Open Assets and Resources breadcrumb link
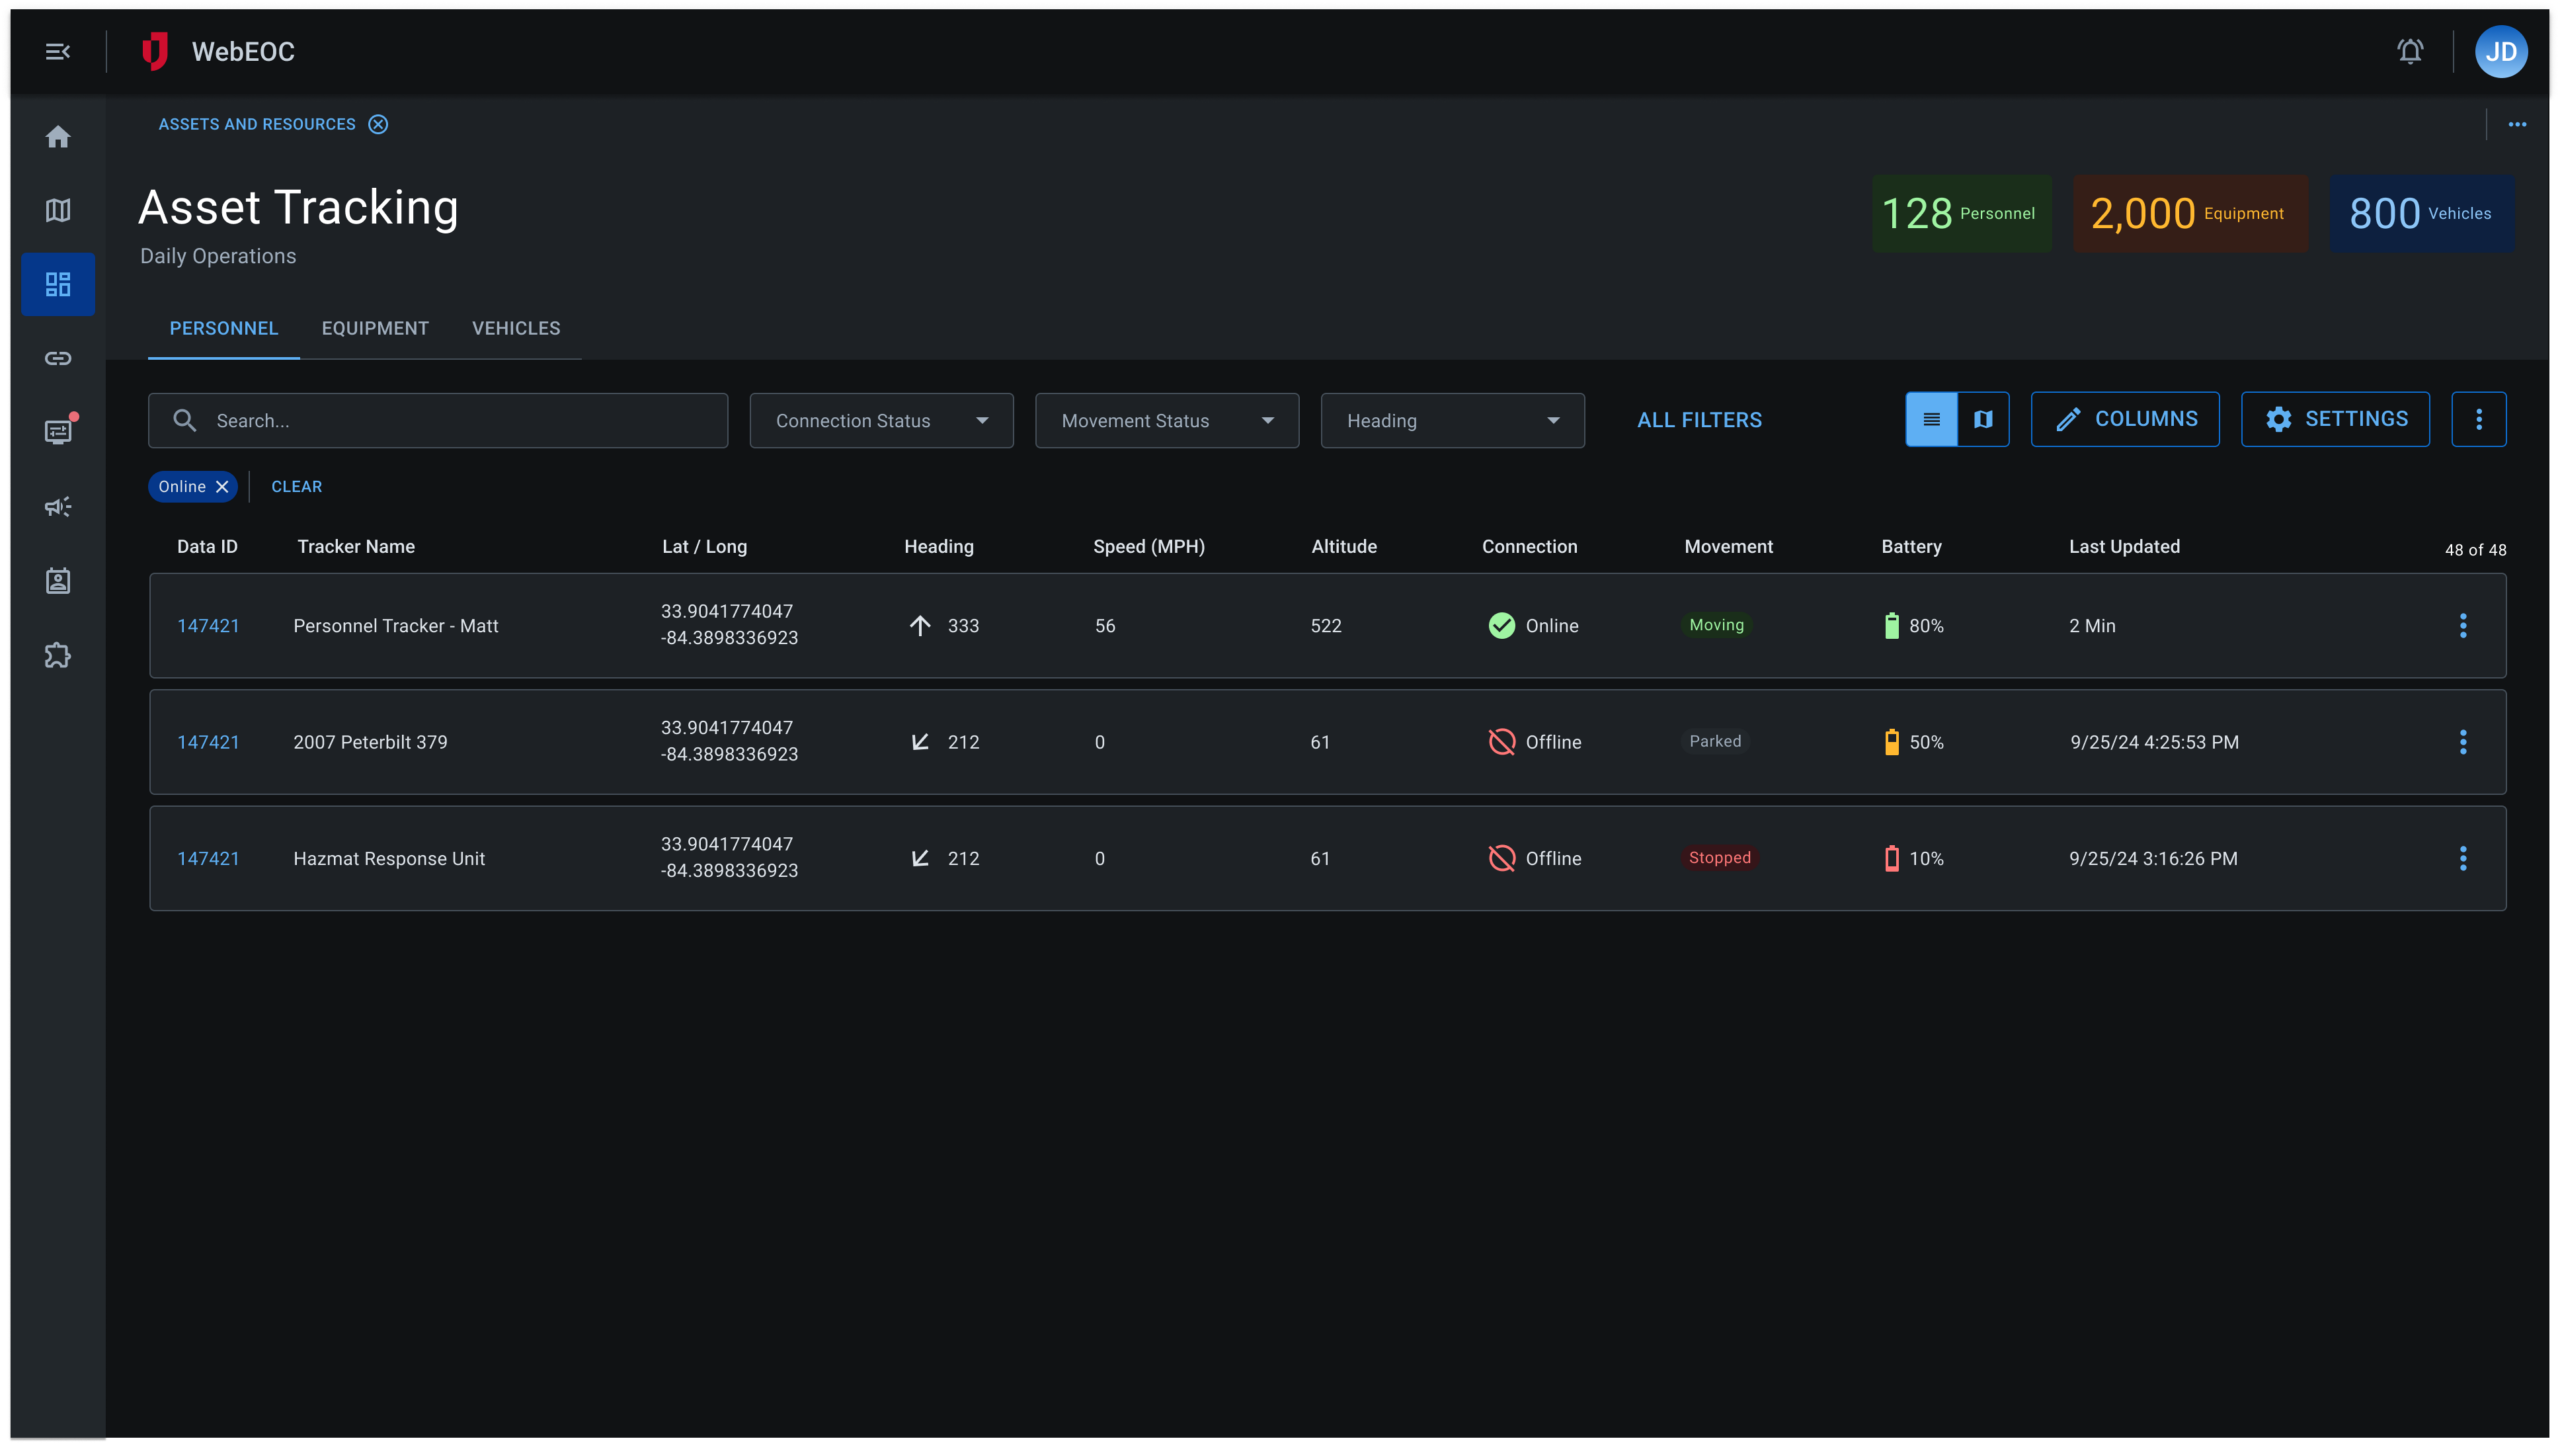 click(257, 124)
